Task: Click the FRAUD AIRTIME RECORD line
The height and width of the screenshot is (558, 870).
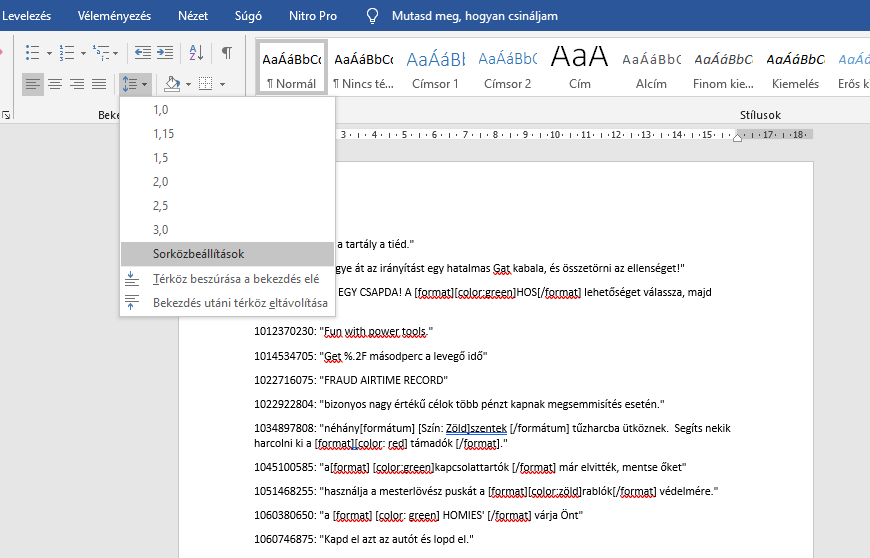Action: coord(351,380)
